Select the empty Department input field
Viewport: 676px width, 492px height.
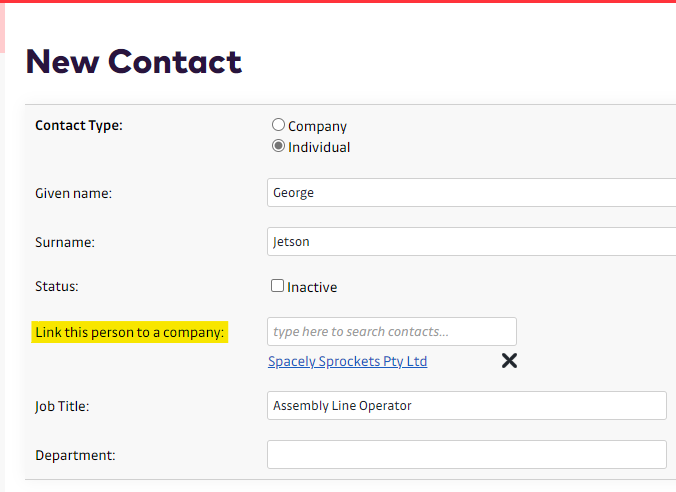466,454
